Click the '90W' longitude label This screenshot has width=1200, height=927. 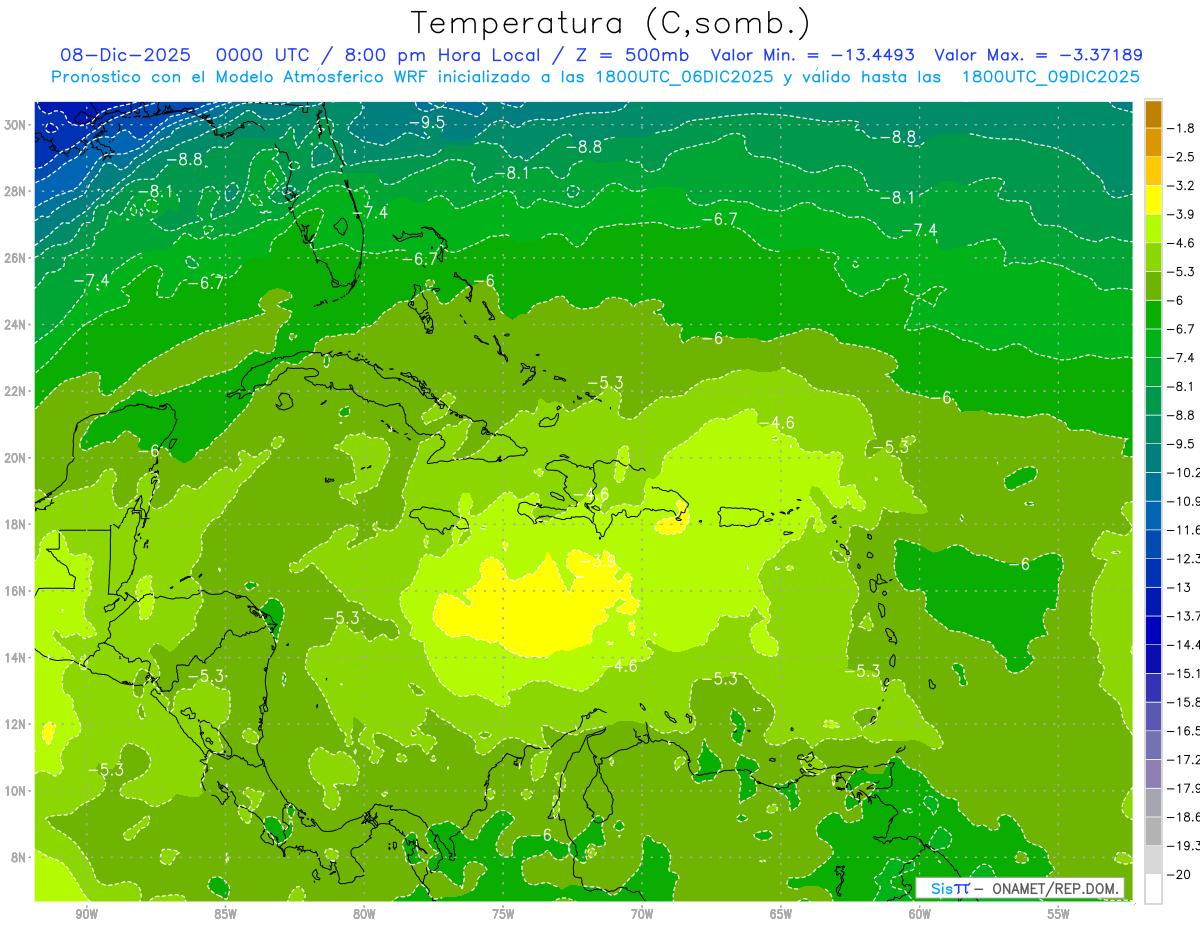click(86, 914)
